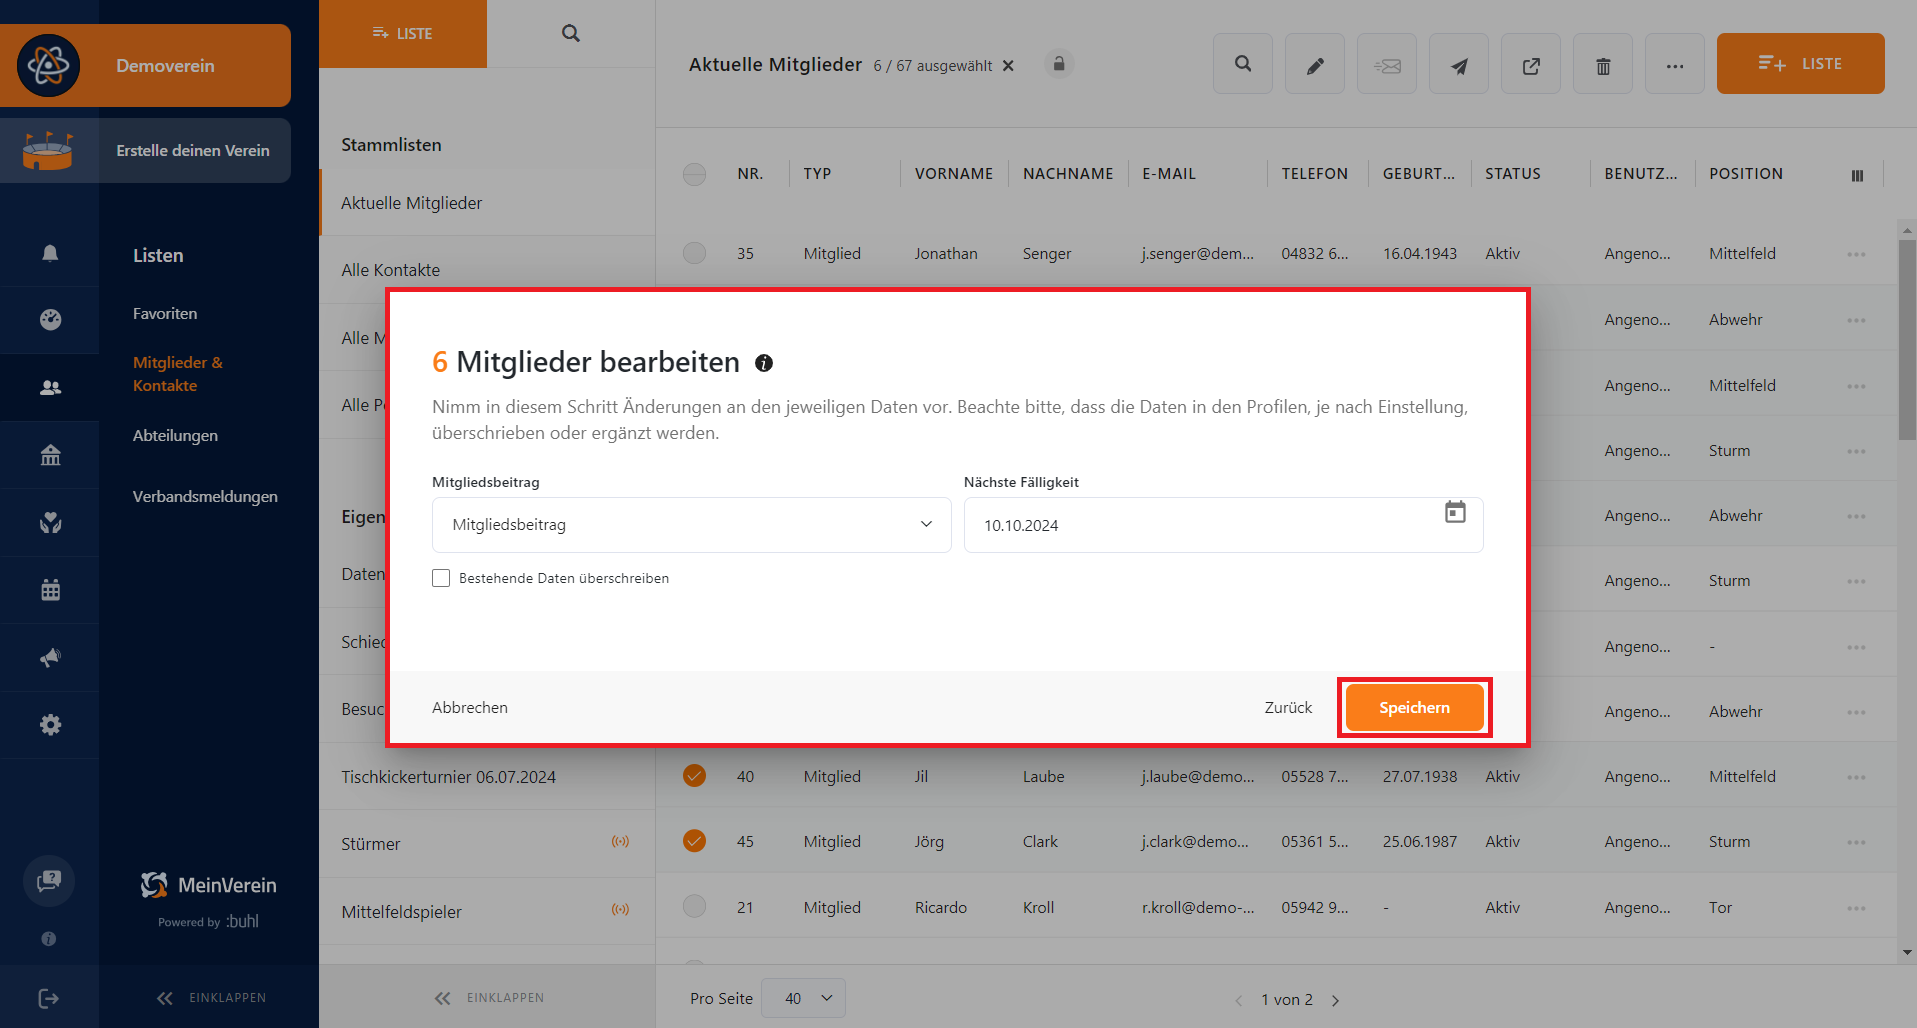This screenshot has width=1917, height=1028.
Task: Open Abteilungen menu item
Action: click(175, 435)
